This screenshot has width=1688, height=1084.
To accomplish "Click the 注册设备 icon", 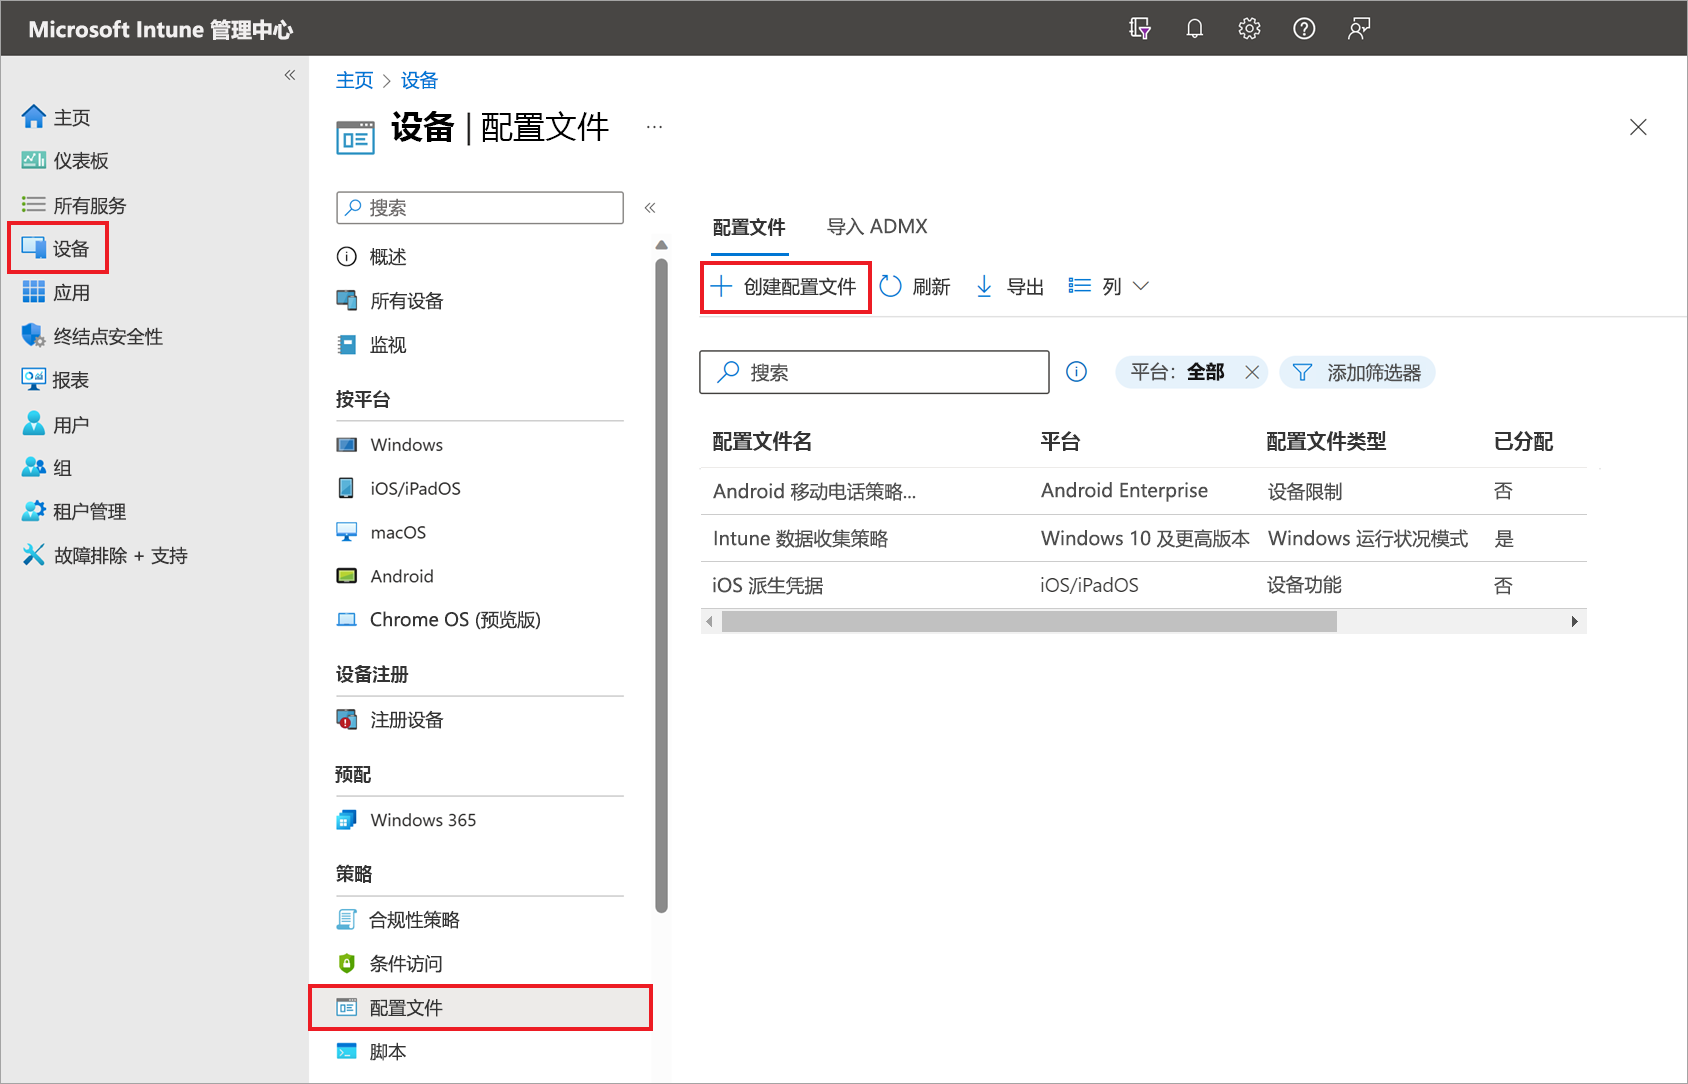I will click(x=347, y=720).
